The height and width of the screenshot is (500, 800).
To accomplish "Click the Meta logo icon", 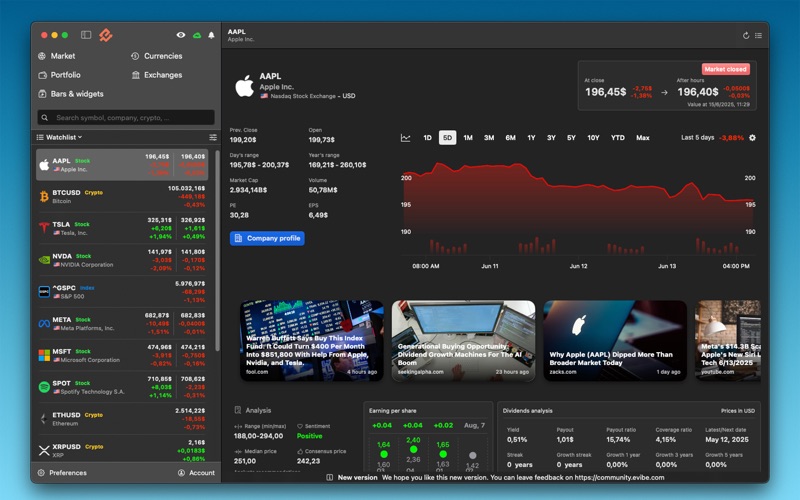I will (44, 323).
